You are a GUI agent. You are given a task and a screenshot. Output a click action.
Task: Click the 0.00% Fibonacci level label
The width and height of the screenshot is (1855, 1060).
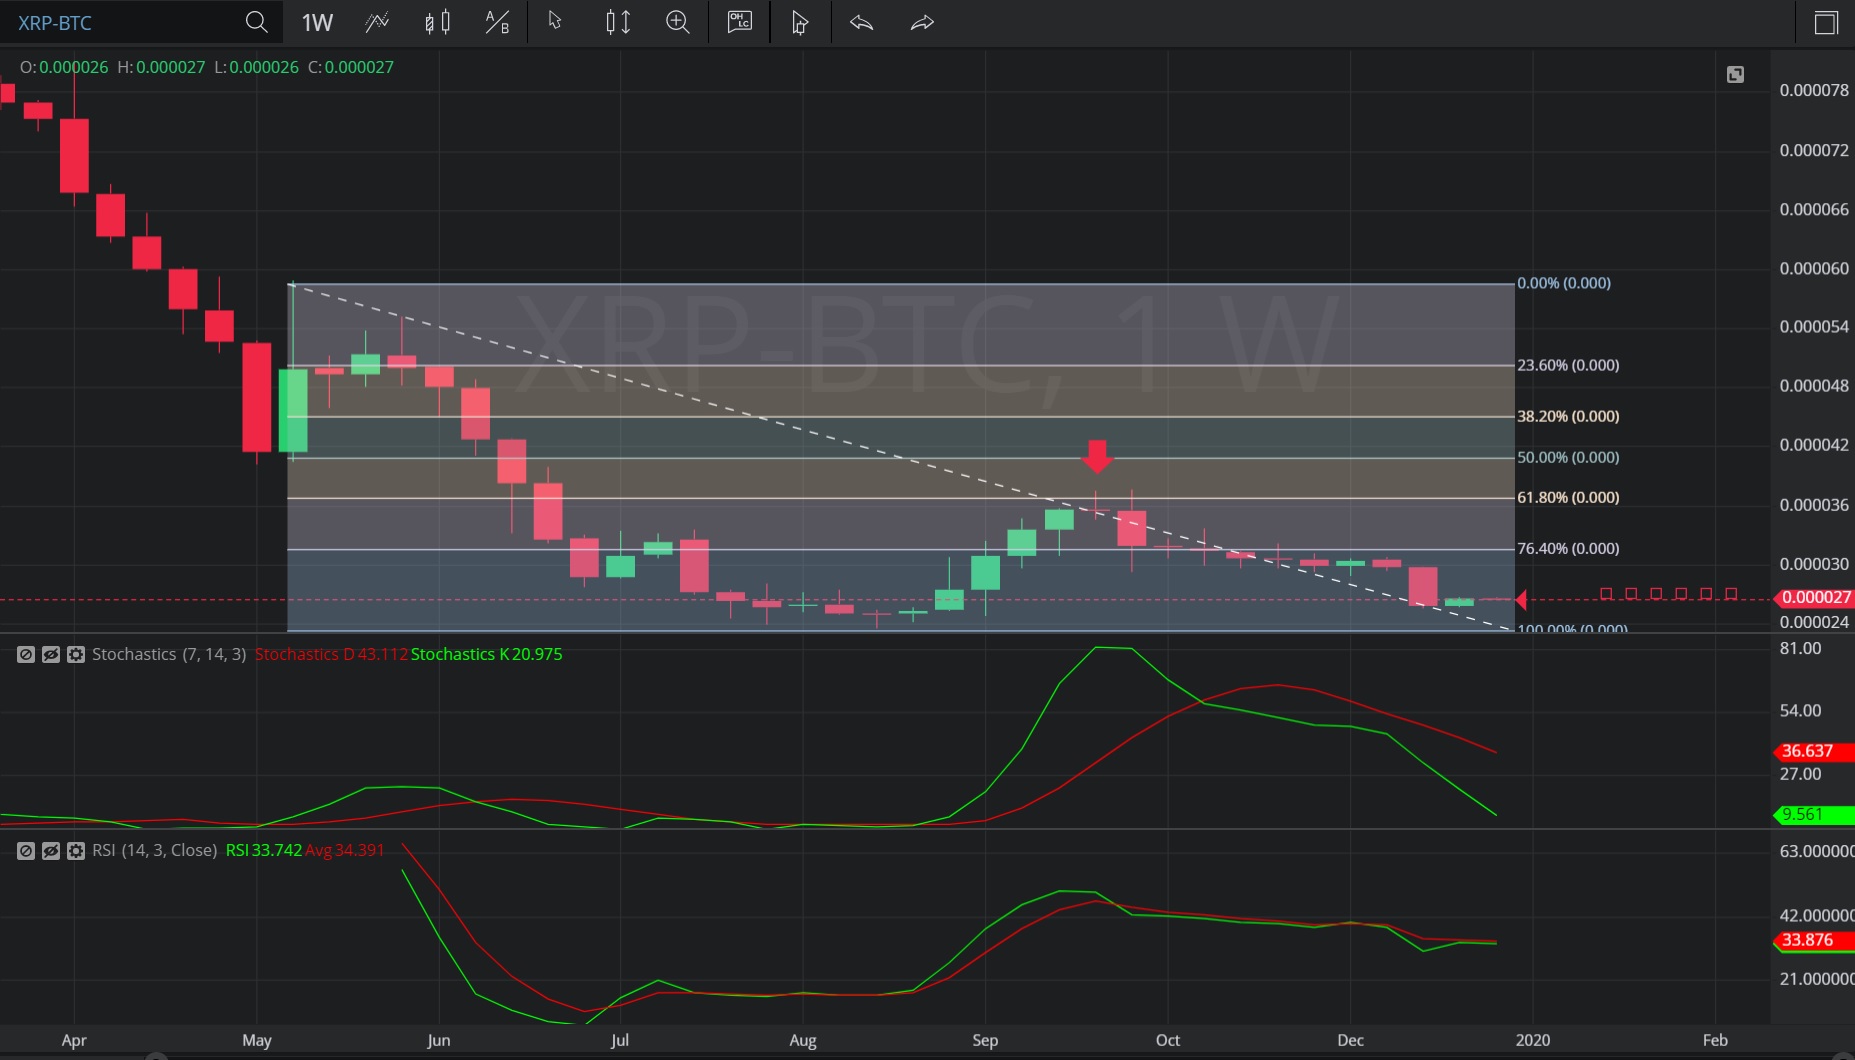point(1564,283)
